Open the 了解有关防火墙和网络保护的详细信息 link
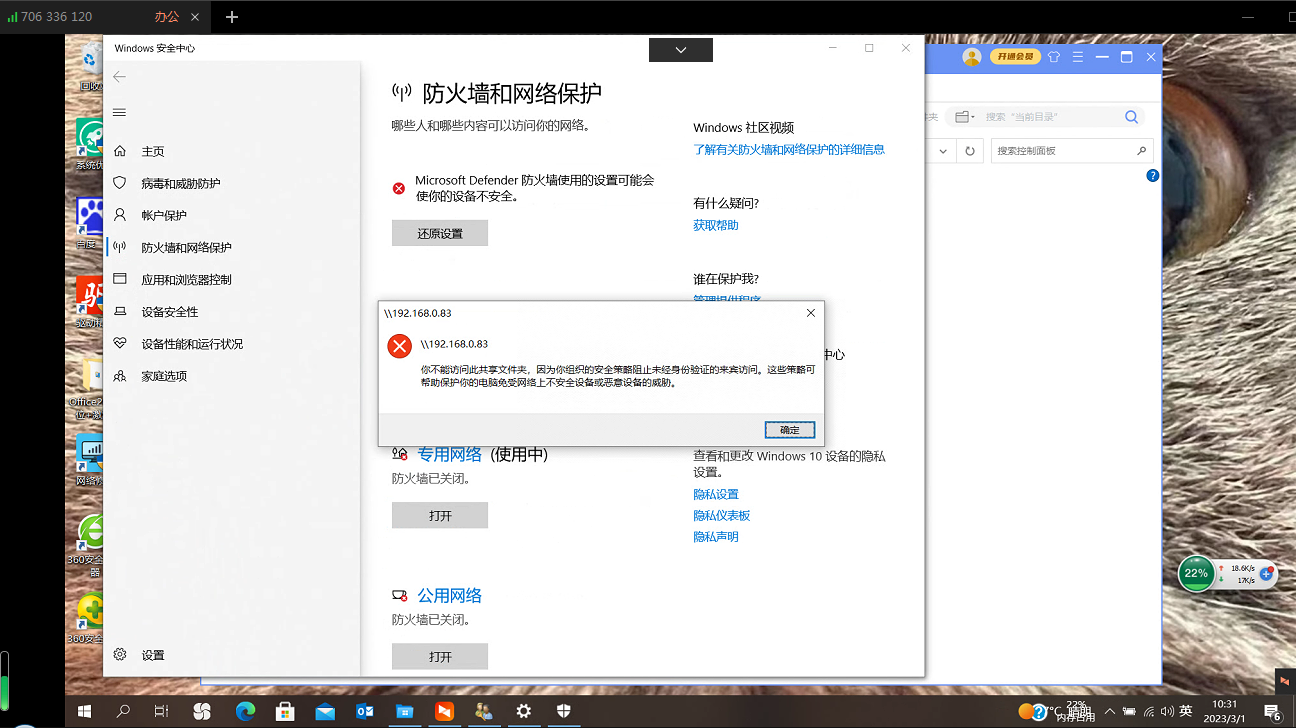Image resolution: width=1296 pixels, height=728 pixels. (x=789, y=149)
